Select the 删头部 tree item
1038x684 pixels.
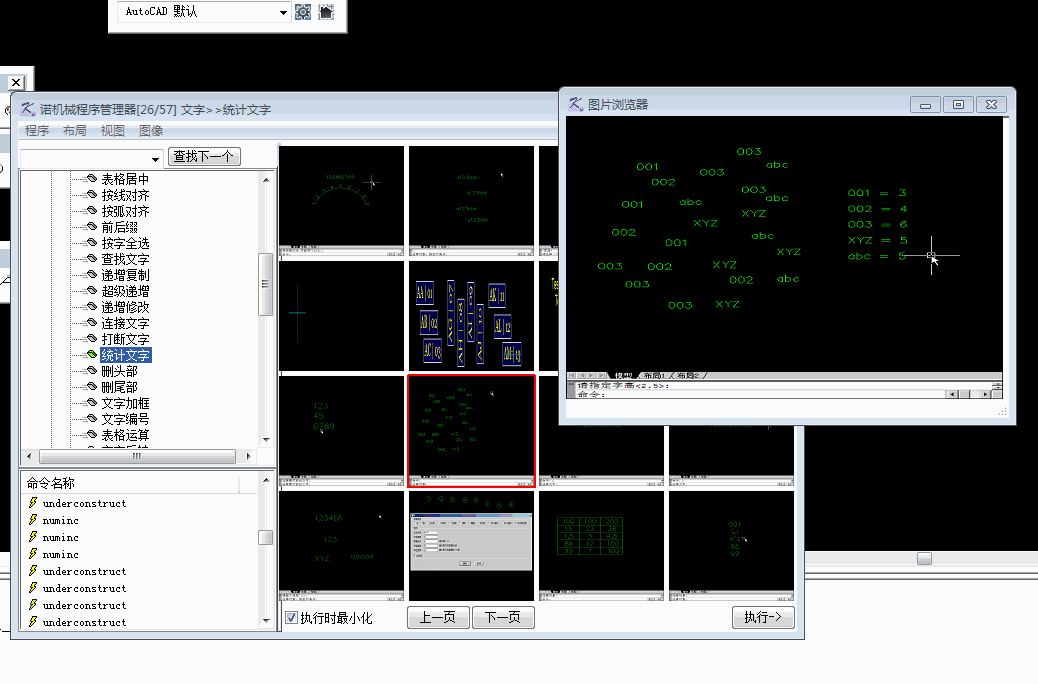(119, 371)
